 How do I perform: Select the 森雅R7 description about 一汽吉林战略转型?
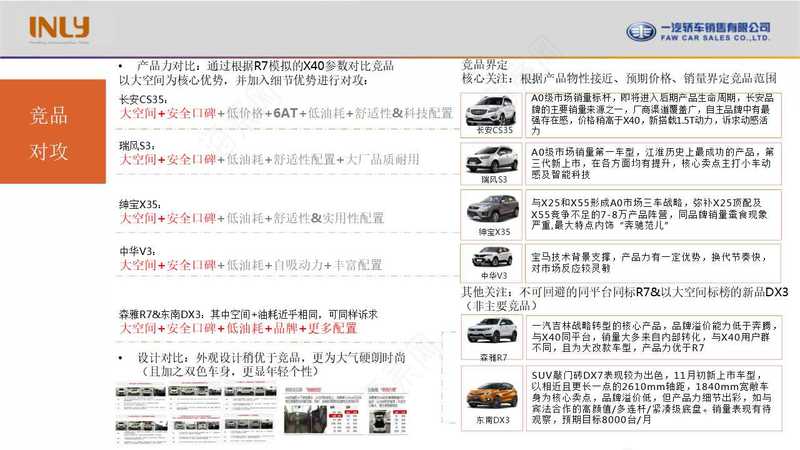654,337
